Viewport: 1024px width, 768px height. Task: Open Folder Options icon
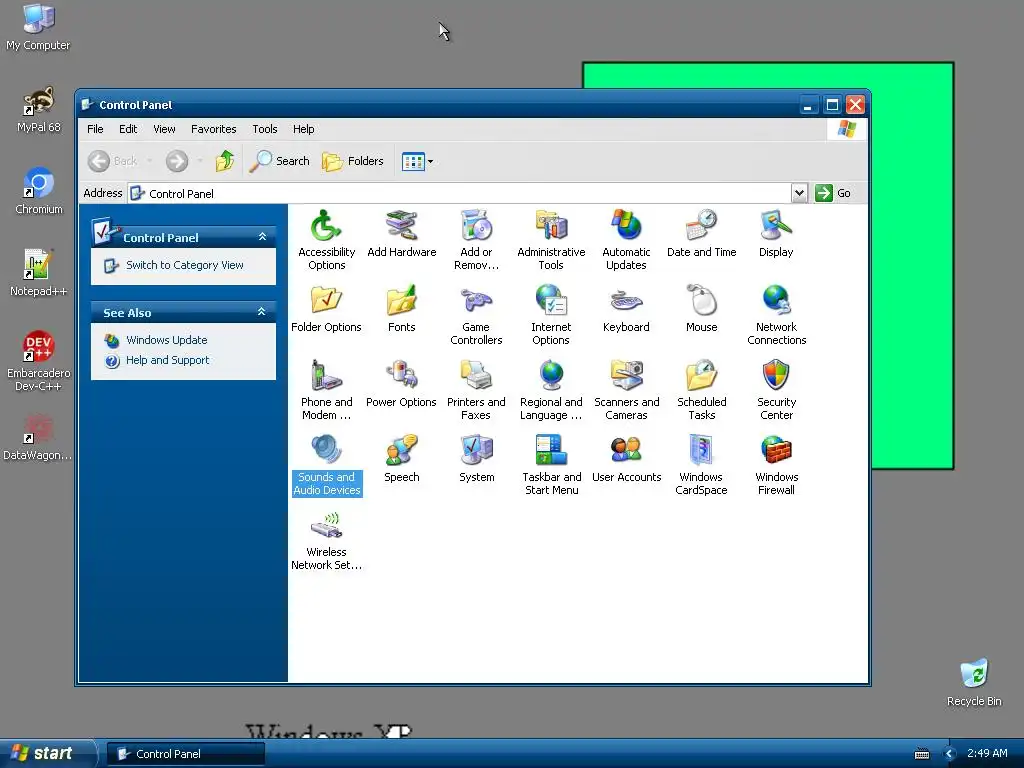tap(326, 310)
